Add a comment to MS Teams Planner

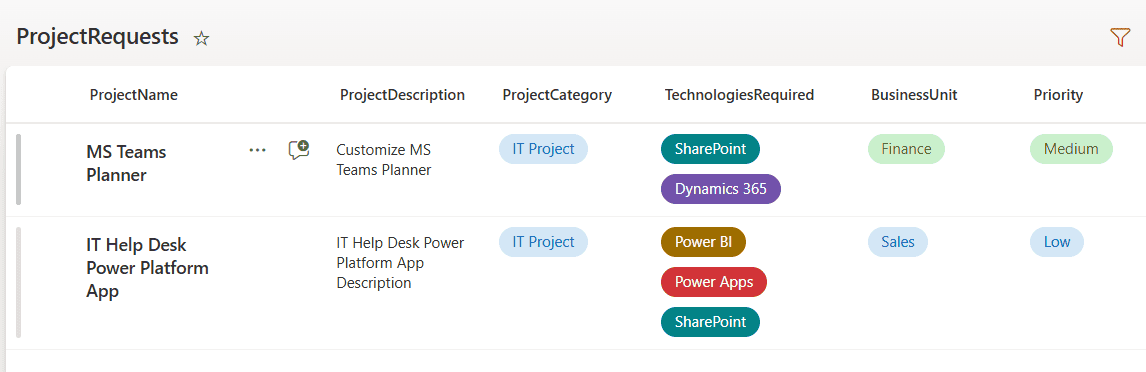click(298, 150)
